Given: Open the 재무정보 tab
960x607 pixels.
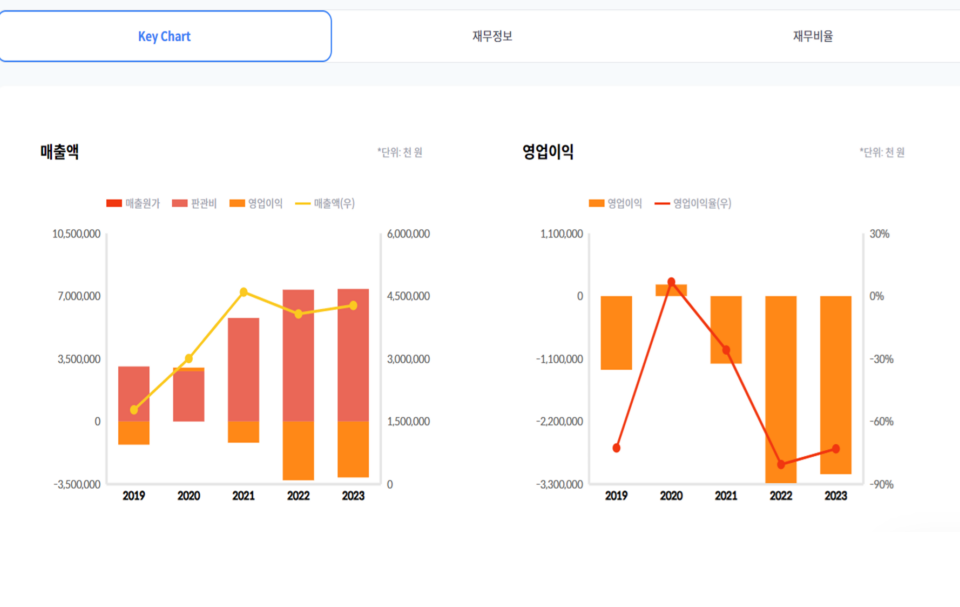Looking at the screenshot, I should point(492,37).
